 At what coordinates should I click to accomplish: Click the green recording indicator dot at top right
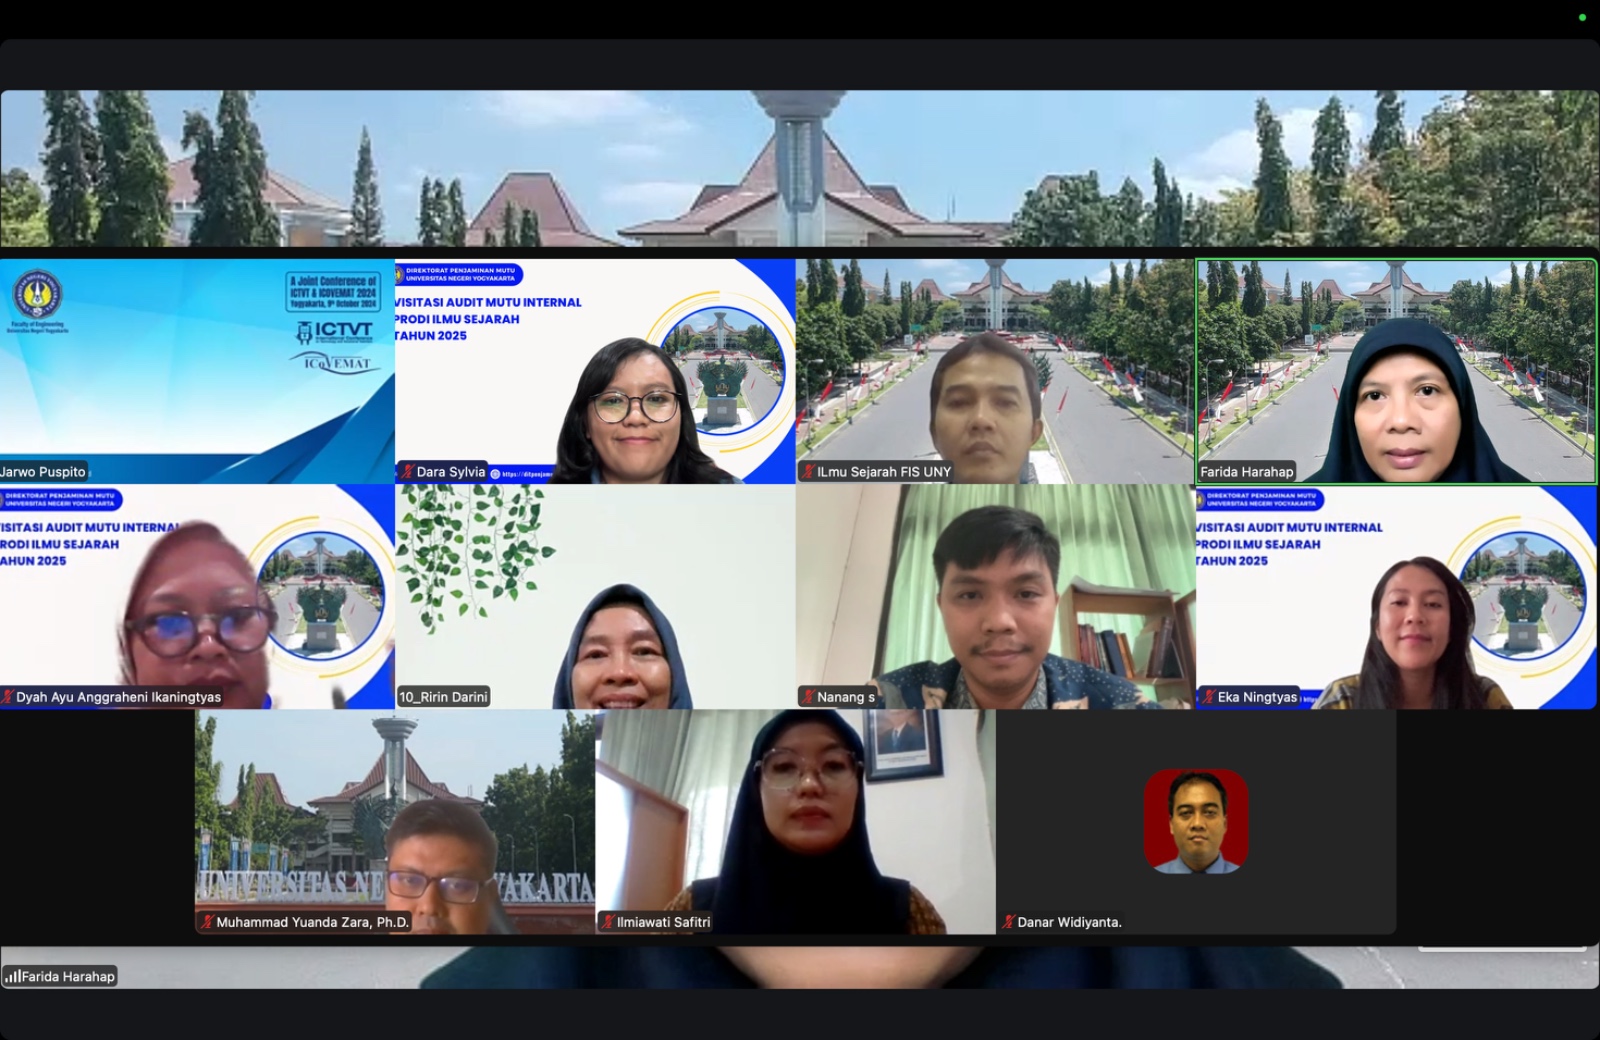coord(1582,17)
